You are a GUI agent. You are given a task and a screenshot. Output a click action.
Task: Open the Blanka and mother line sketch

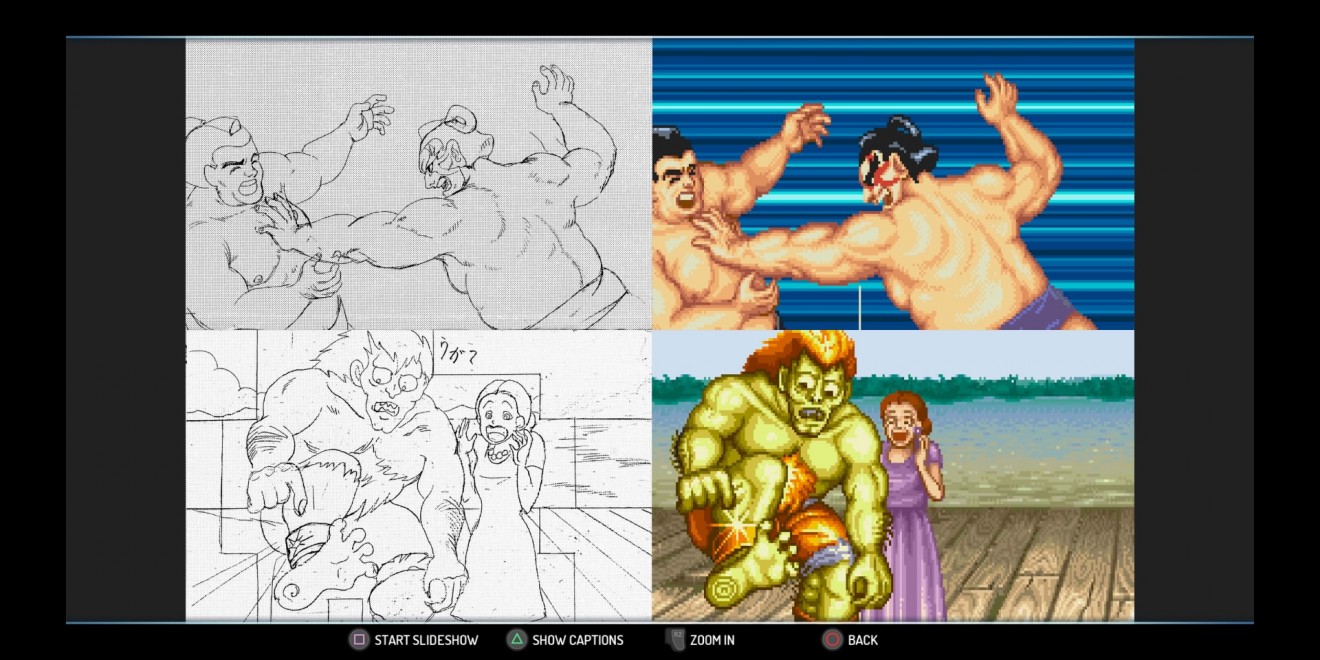[x=418, y=476]
